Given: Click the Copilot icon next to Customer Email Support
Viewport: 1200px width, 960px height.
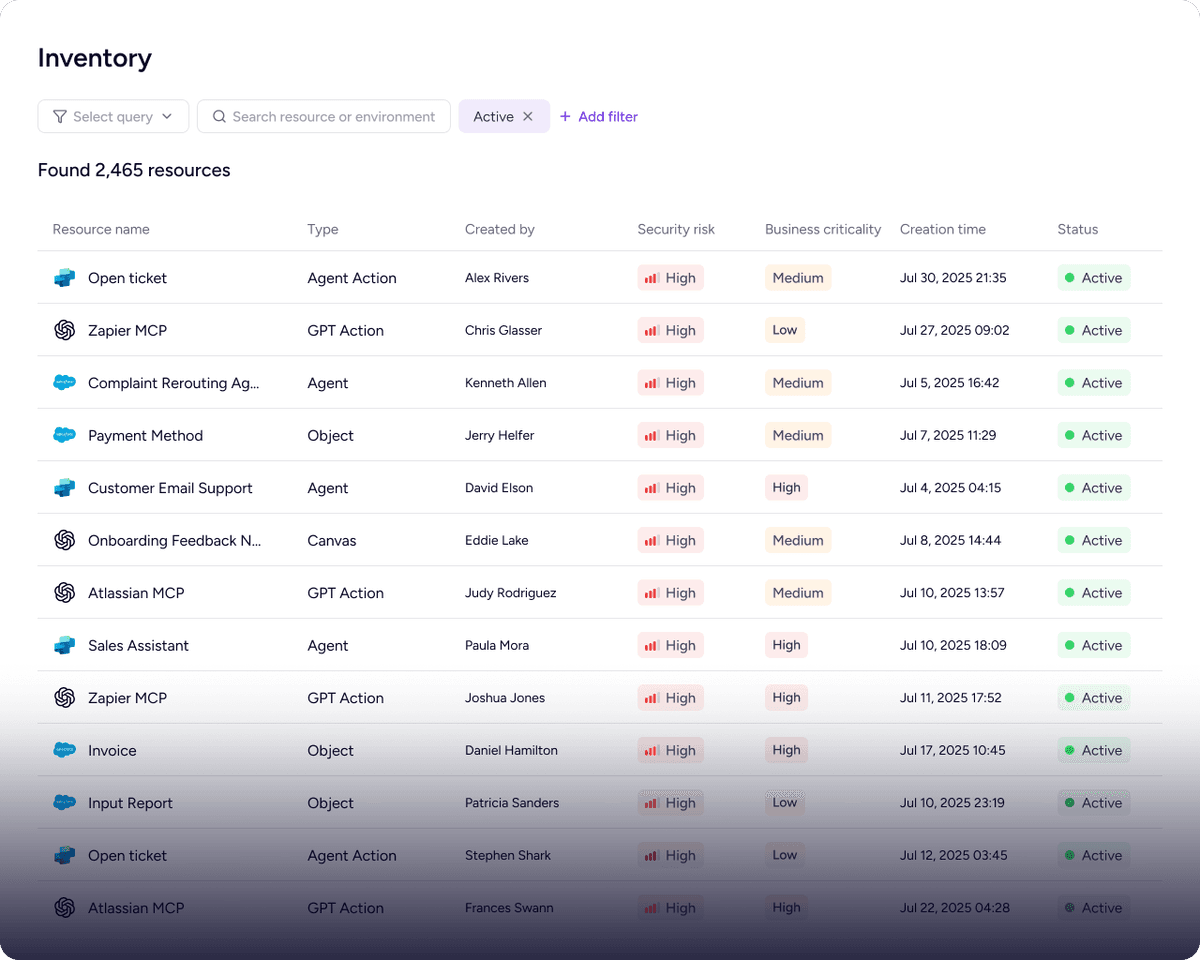Looking at the screenshot, I should [x=65, y=488].
